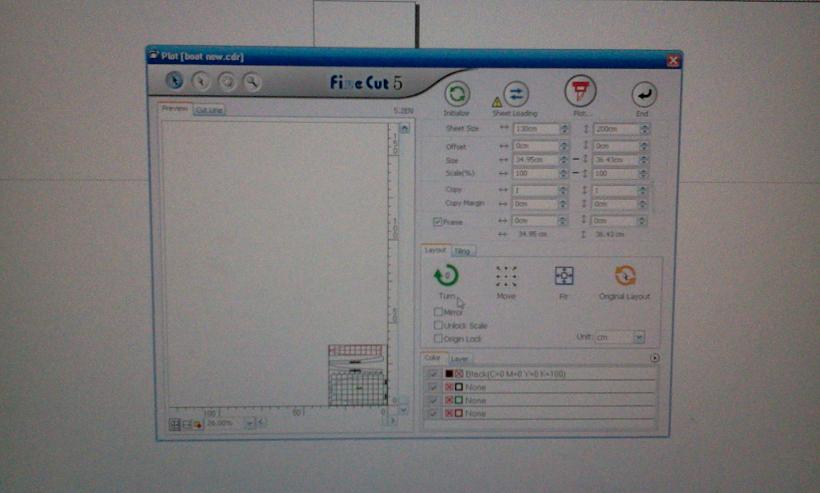820x493 pixels.
Task: Open the Unit cm dropdown
Action: click(639, 337)
